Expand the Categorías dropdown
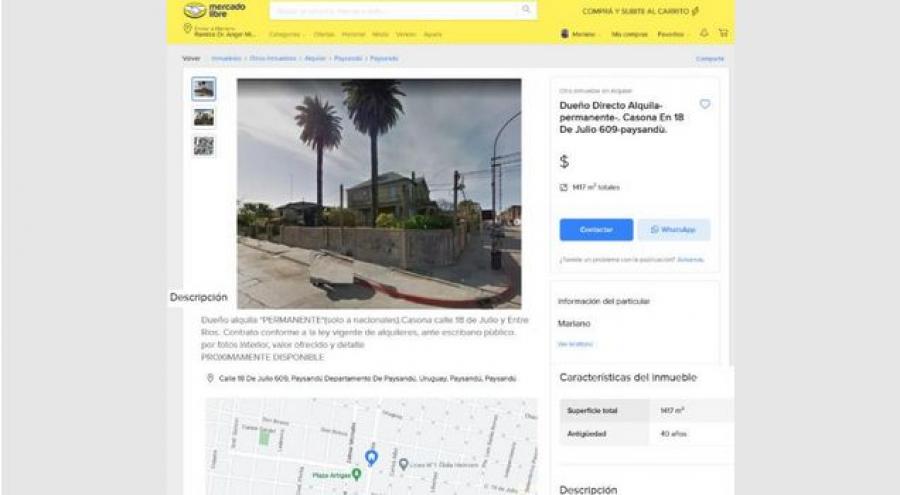The width and height of the screenshot is (900, 495). pos(287,34)
